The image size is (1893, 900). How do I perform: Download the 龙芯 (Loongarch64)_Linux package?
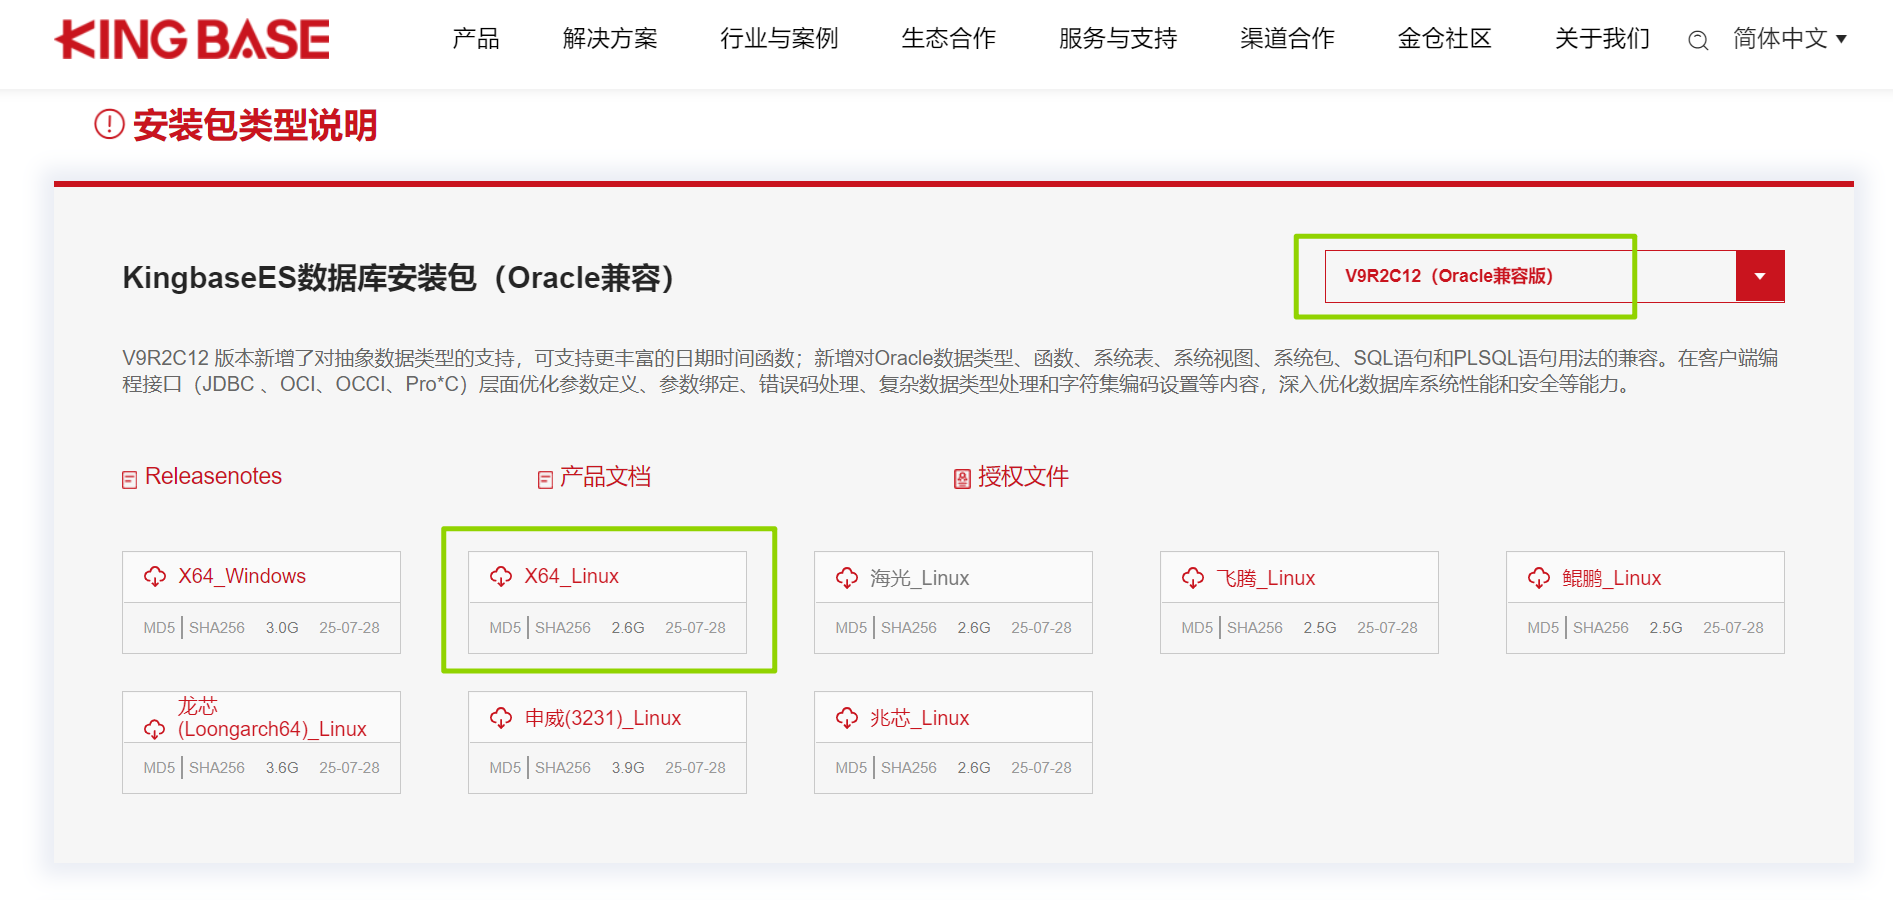(x=272, y=718)
